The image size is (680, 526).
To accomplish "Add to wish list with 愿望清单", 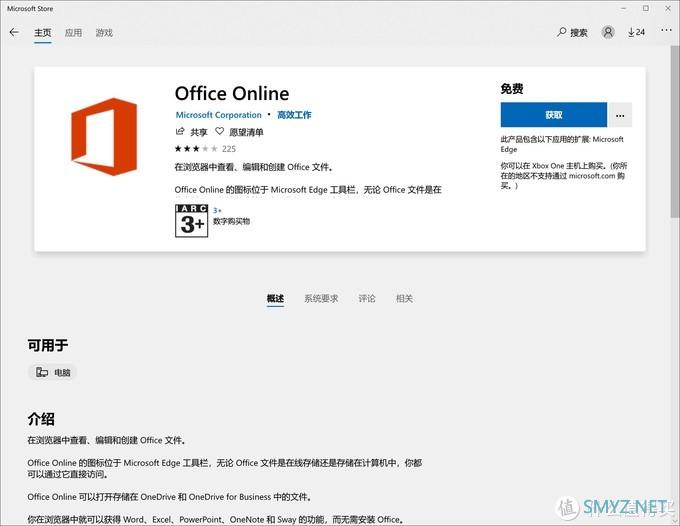I will (x=239, y=132).
